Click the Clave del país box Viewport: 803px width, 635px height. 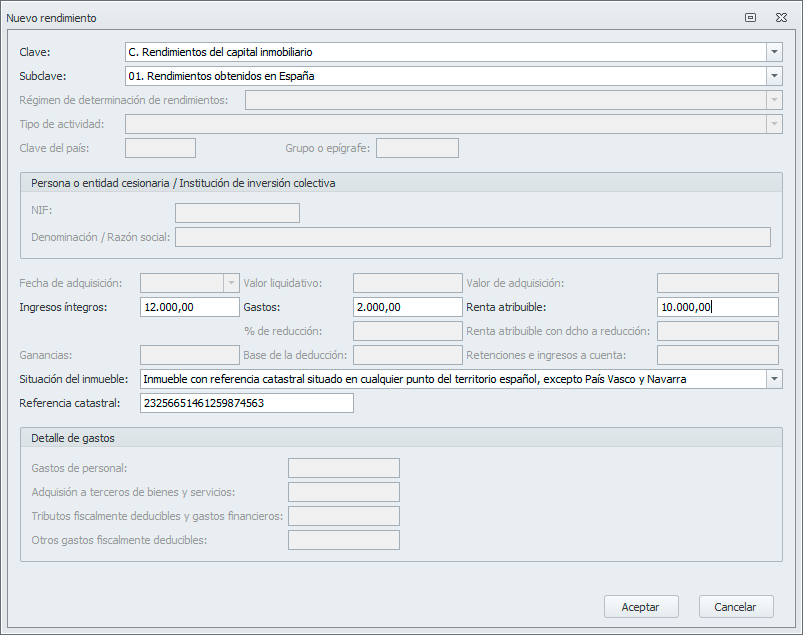pyautogui.click(x=160, y=148)
